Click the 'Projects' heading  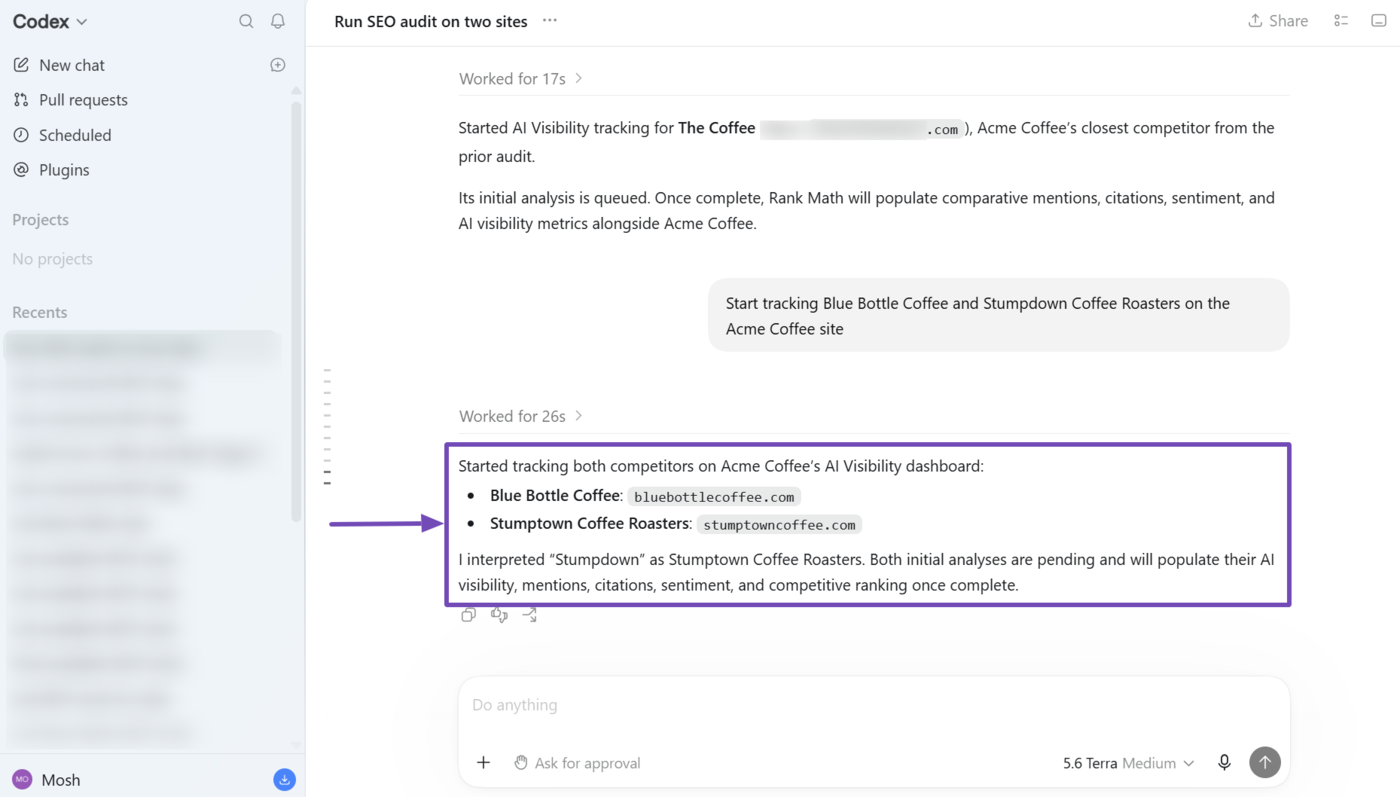40,220
